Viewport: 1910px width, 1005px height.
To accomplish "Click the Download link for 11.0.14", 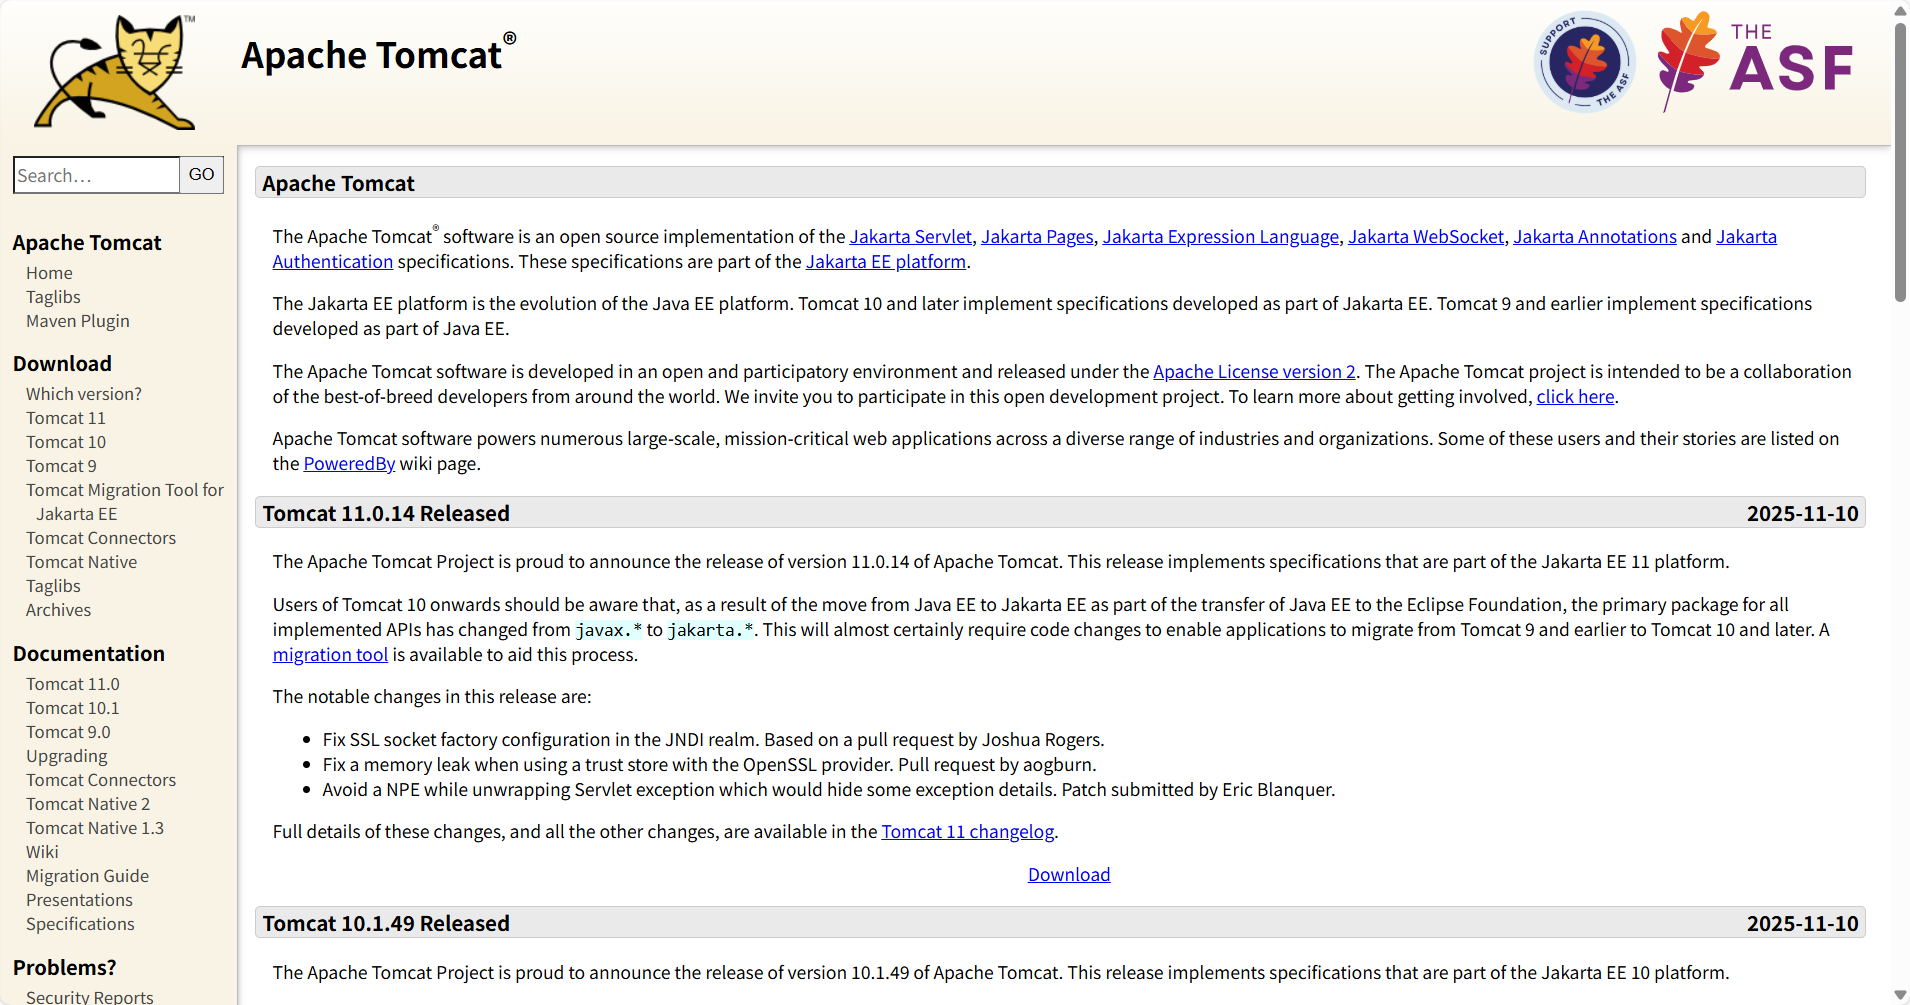I will [1069, 875].
